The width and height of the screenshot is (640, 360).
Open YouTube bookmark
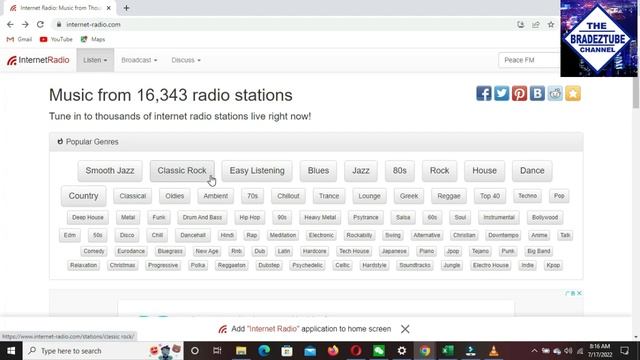56,39
